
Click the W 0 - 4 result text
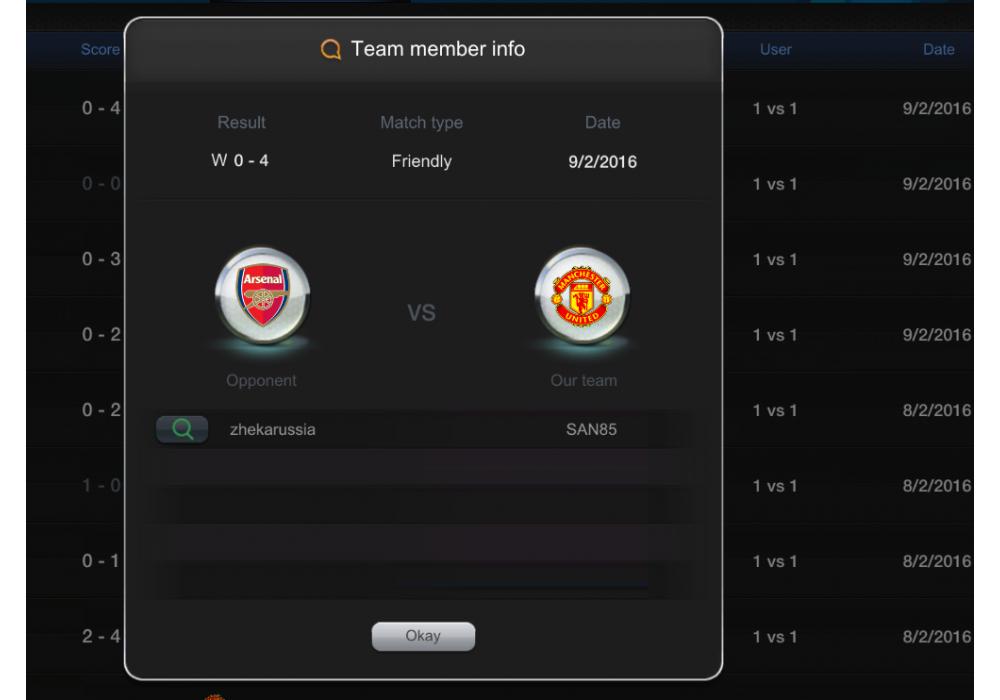click(240, 161)
